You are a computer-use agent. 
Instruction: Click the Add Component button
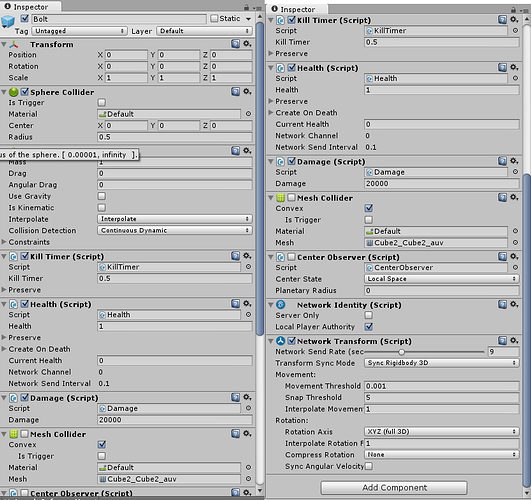[x=394, y=488]
